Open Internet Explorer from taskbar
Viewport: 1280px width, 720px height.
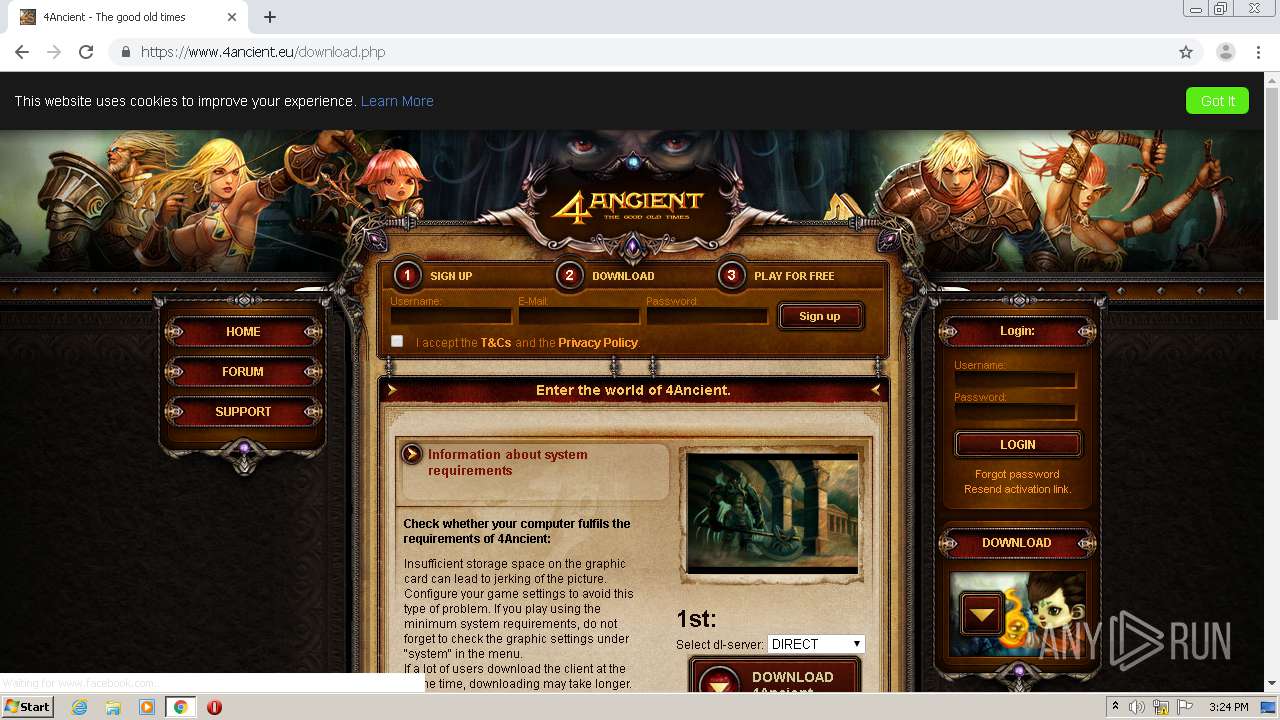click(x=79, y=707)
